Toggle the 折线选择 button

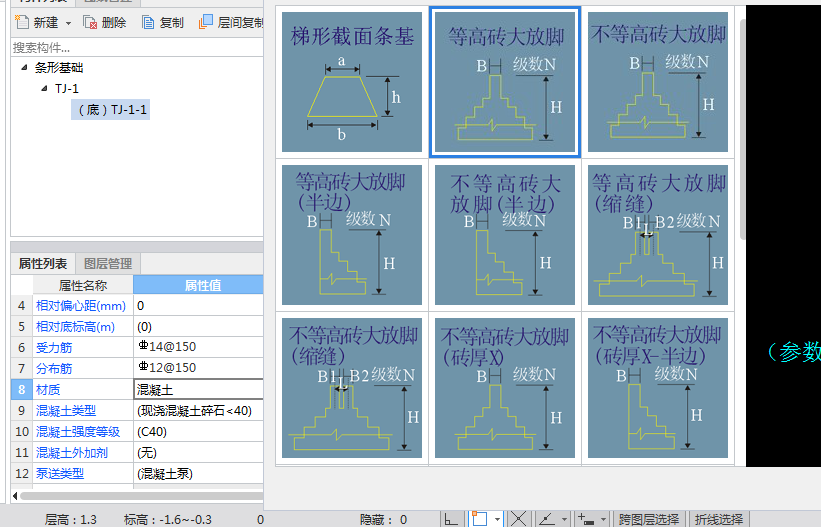[719, 519]
